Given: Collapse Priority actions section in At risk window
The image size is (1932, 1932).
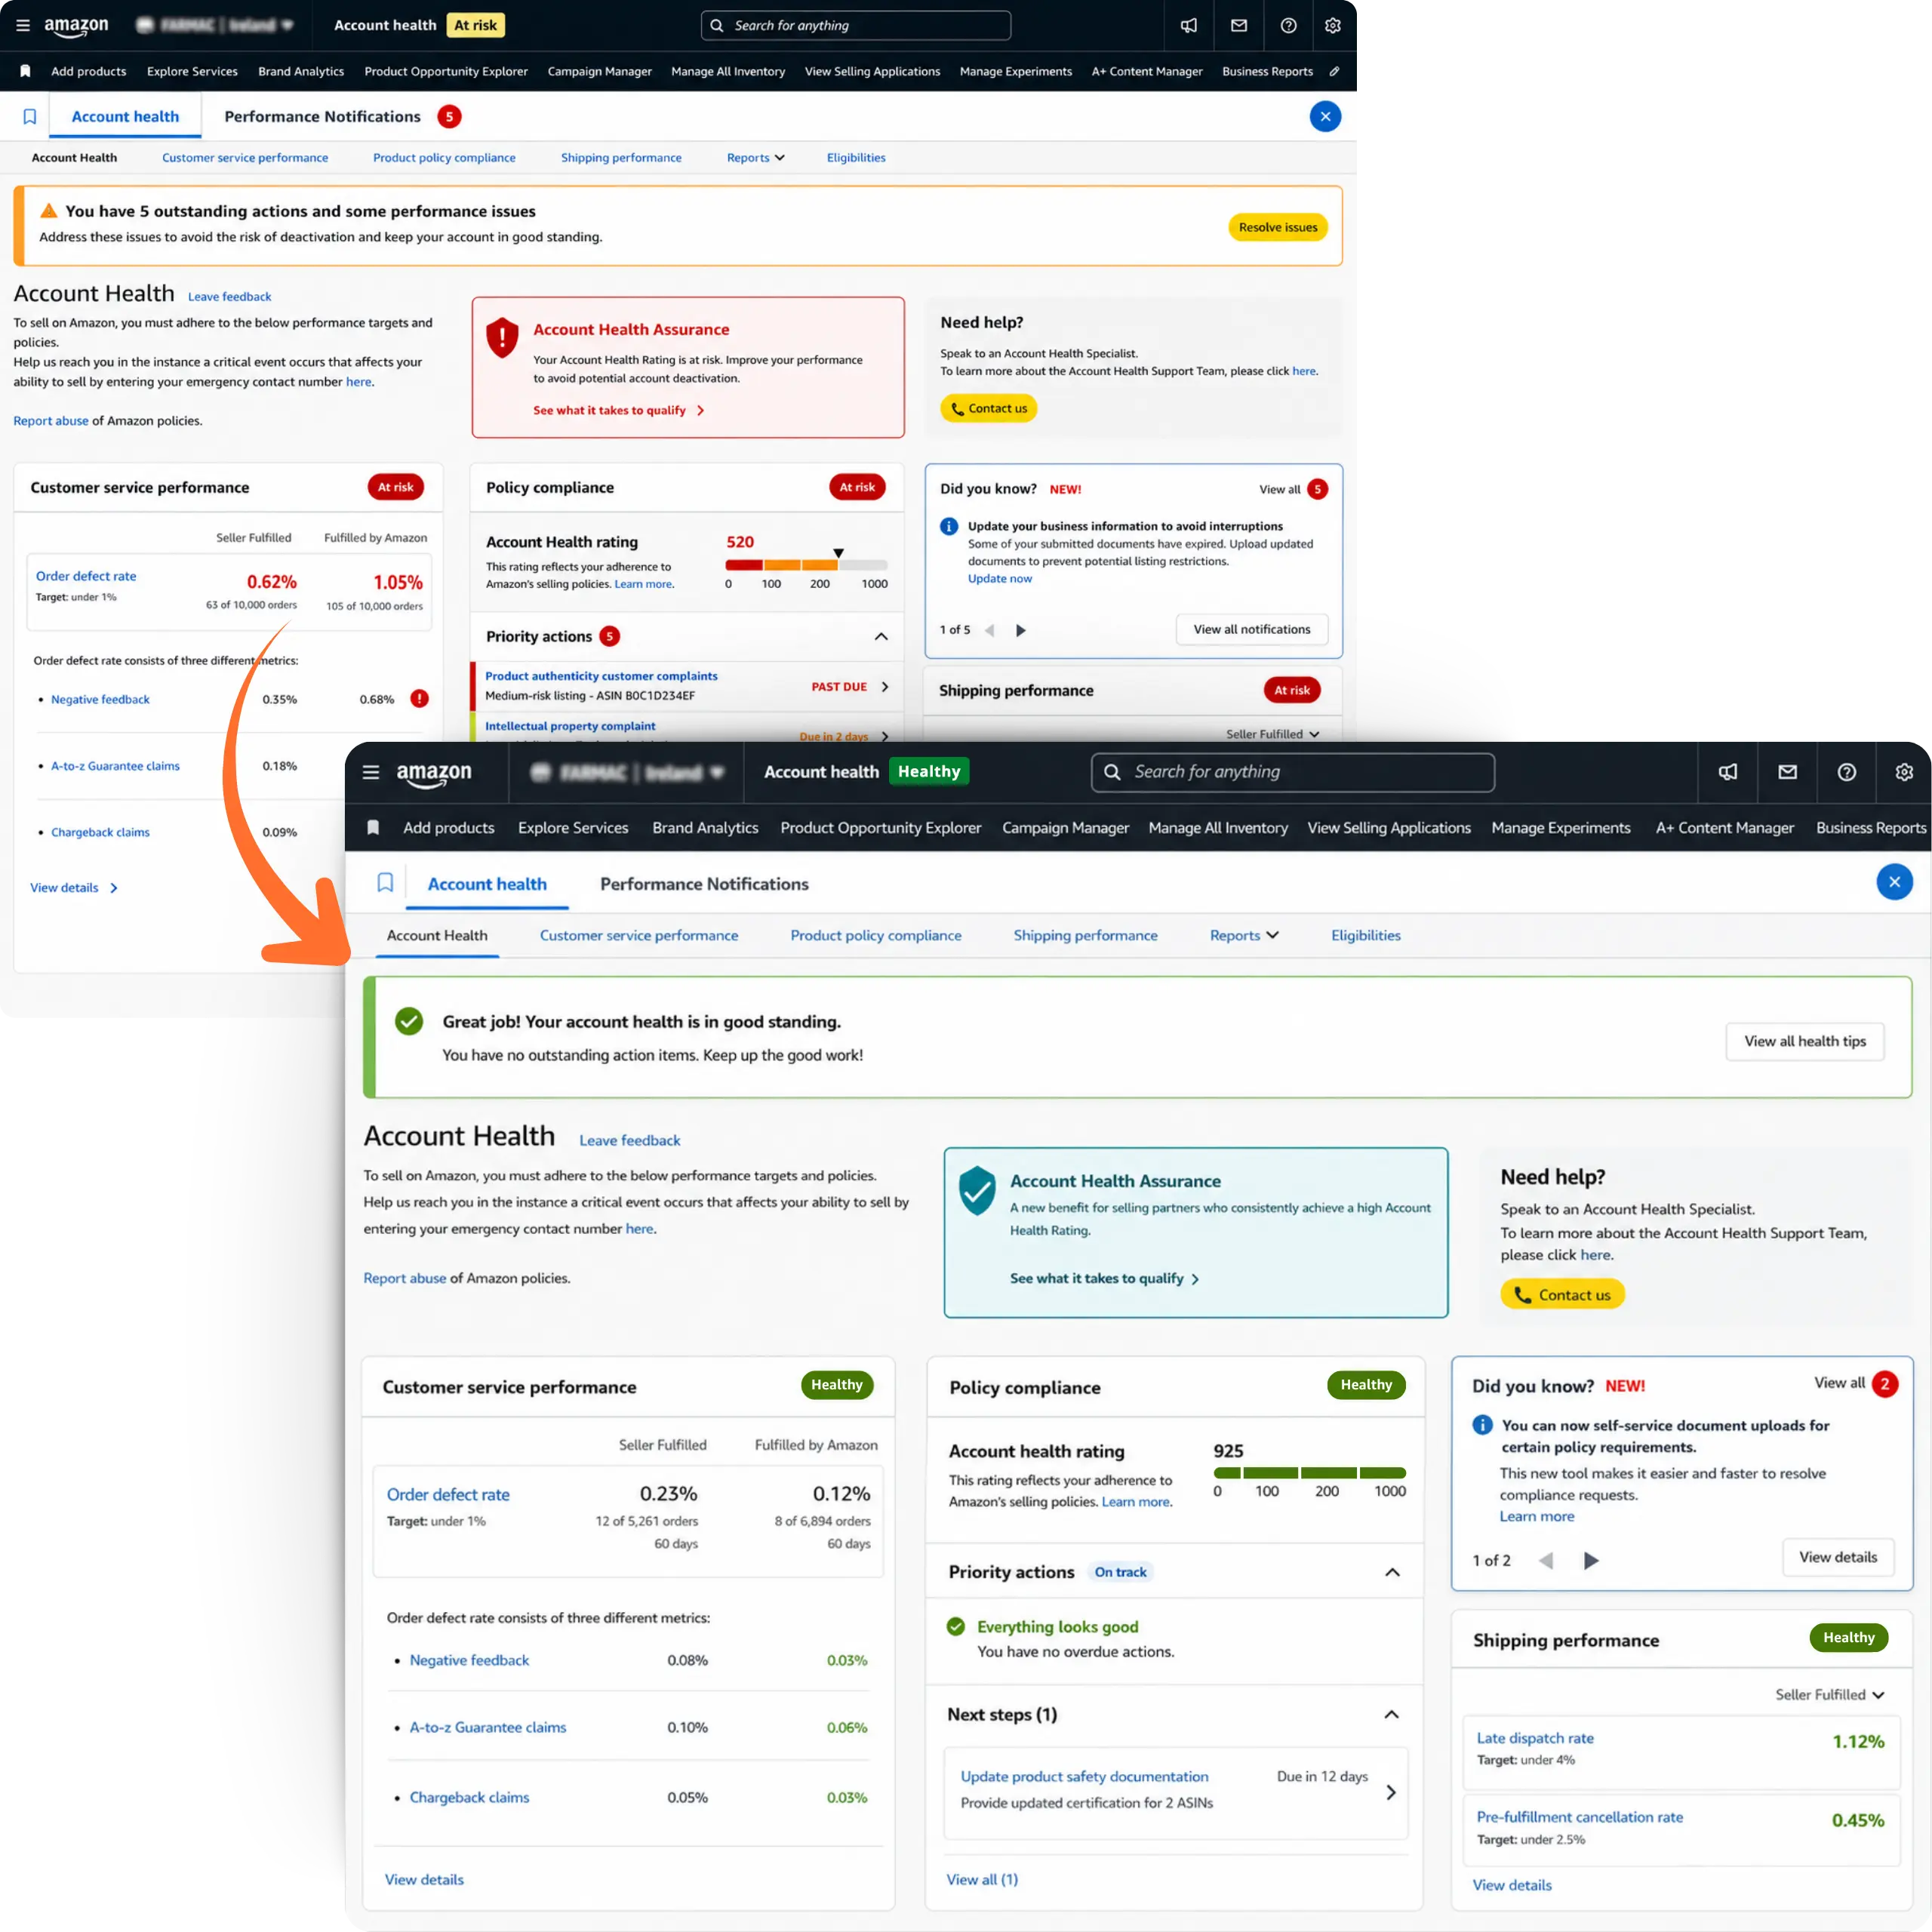Looking at the screenshot, I should coord(881,636).
